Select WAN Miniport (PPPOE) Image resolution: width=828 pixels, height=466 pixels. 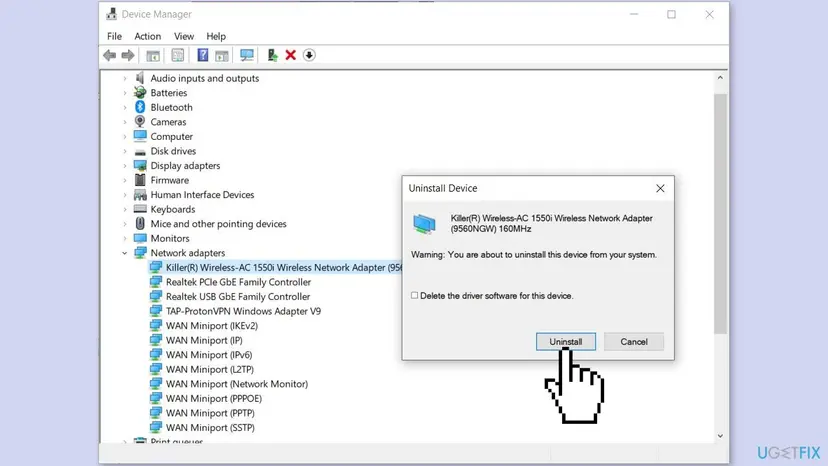click(213, 398)
